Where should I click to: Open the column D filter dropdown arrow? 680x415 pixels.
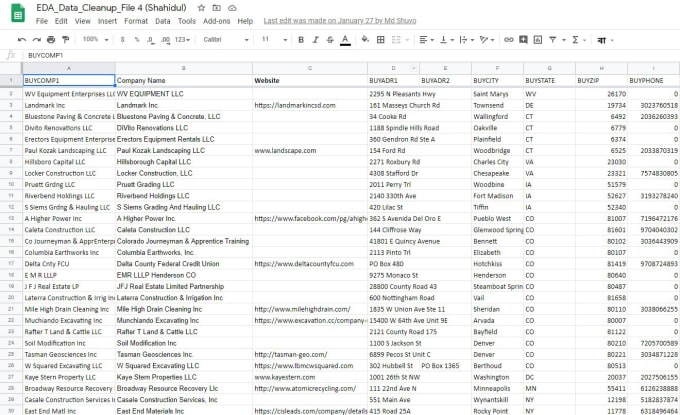414,68
